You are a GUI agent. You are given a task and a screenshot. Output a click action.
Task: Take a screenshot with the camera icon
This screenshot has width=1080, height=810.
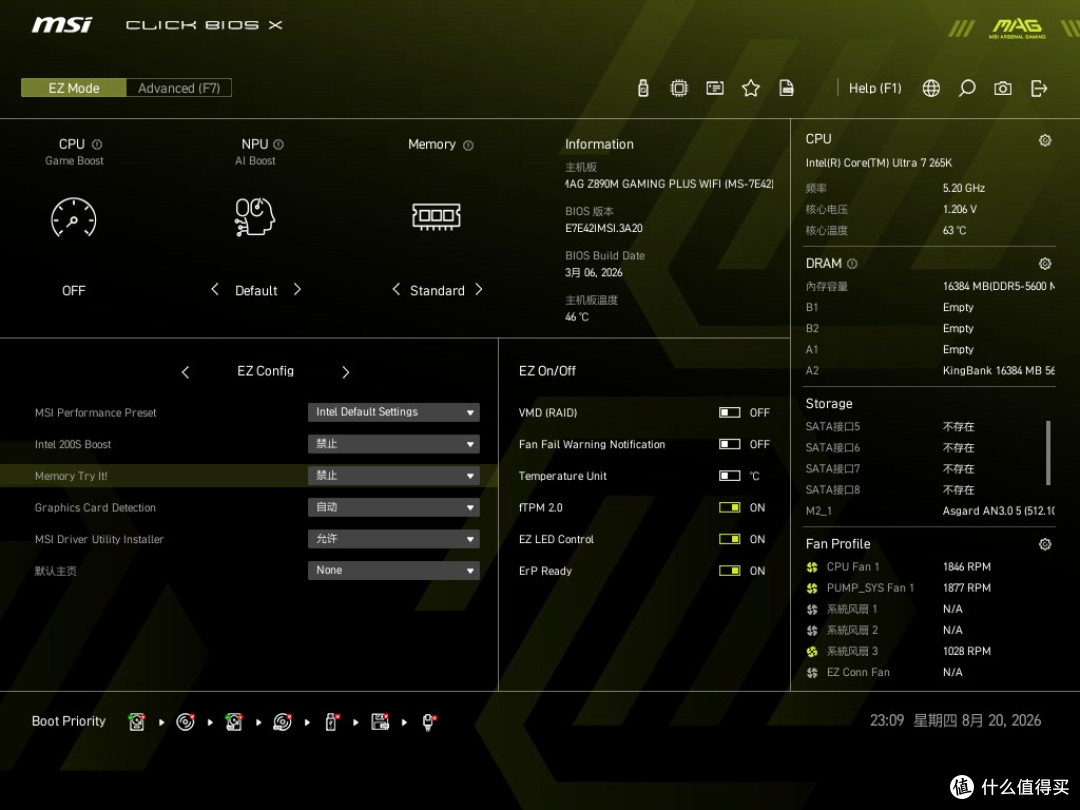(x=1003, y=88)
